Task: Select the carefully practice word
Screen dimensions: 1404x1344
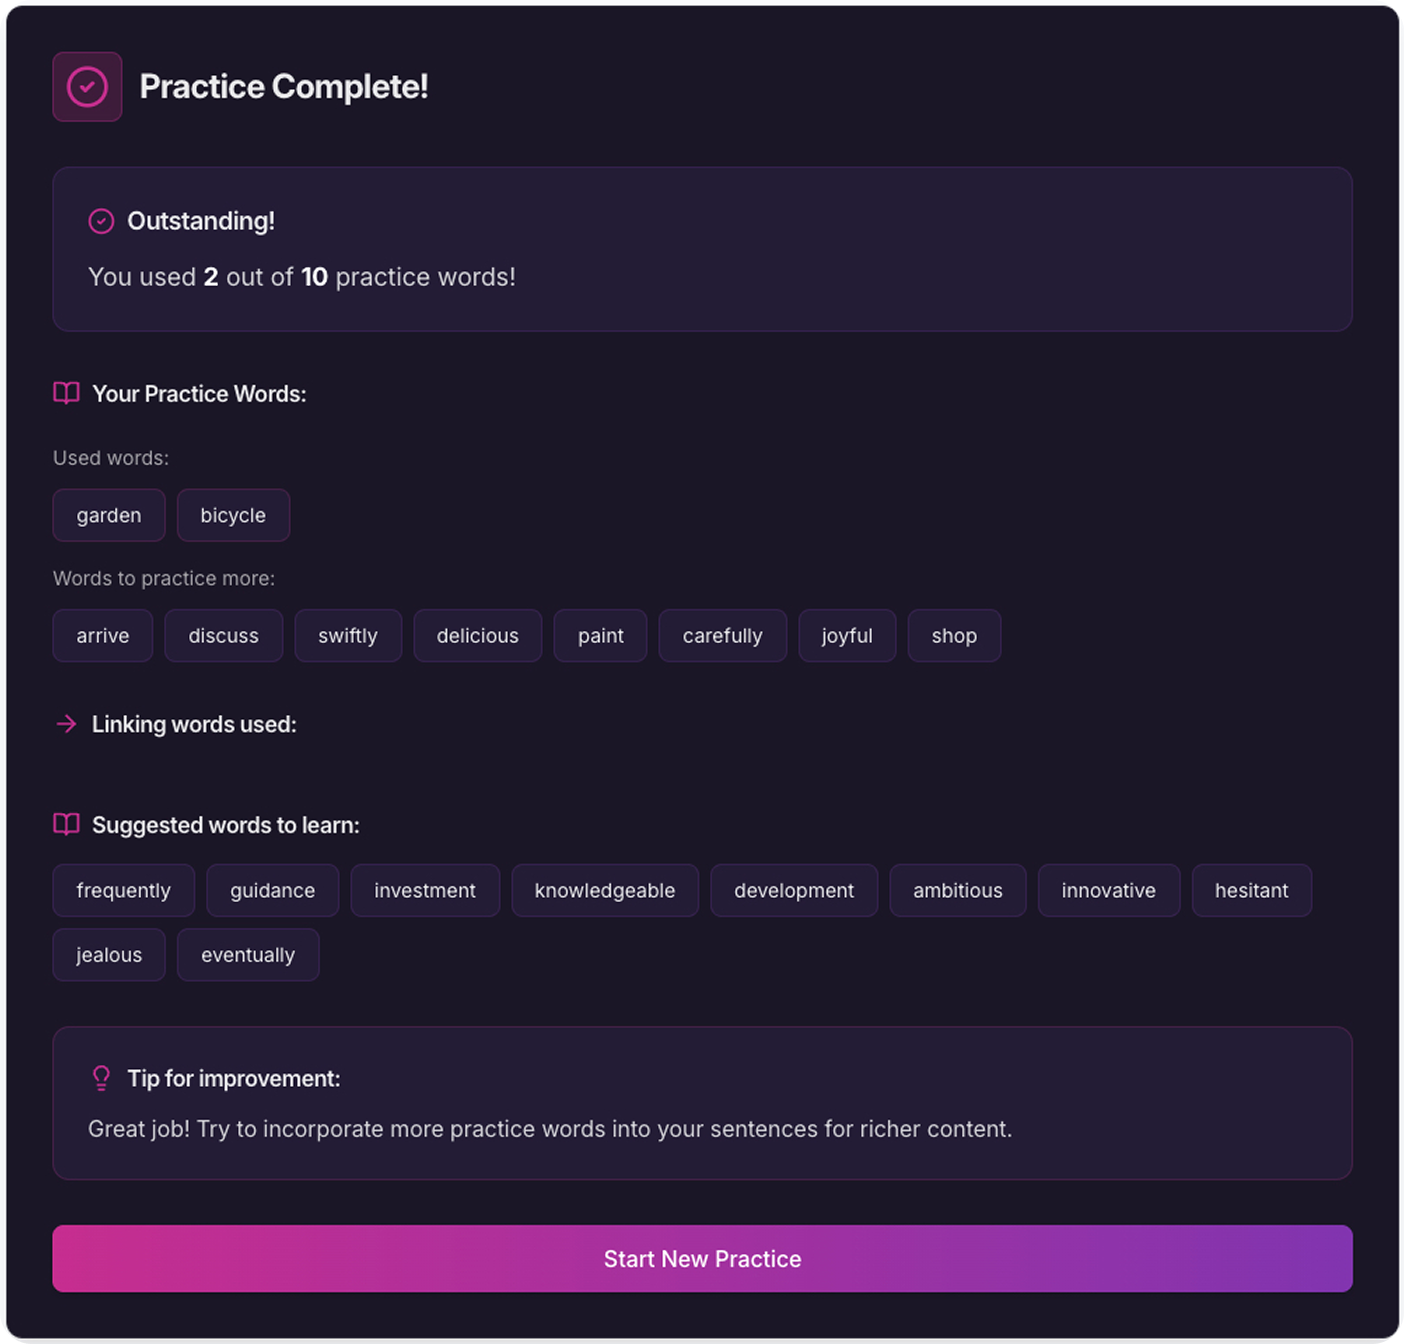Action: pos(722,635)
